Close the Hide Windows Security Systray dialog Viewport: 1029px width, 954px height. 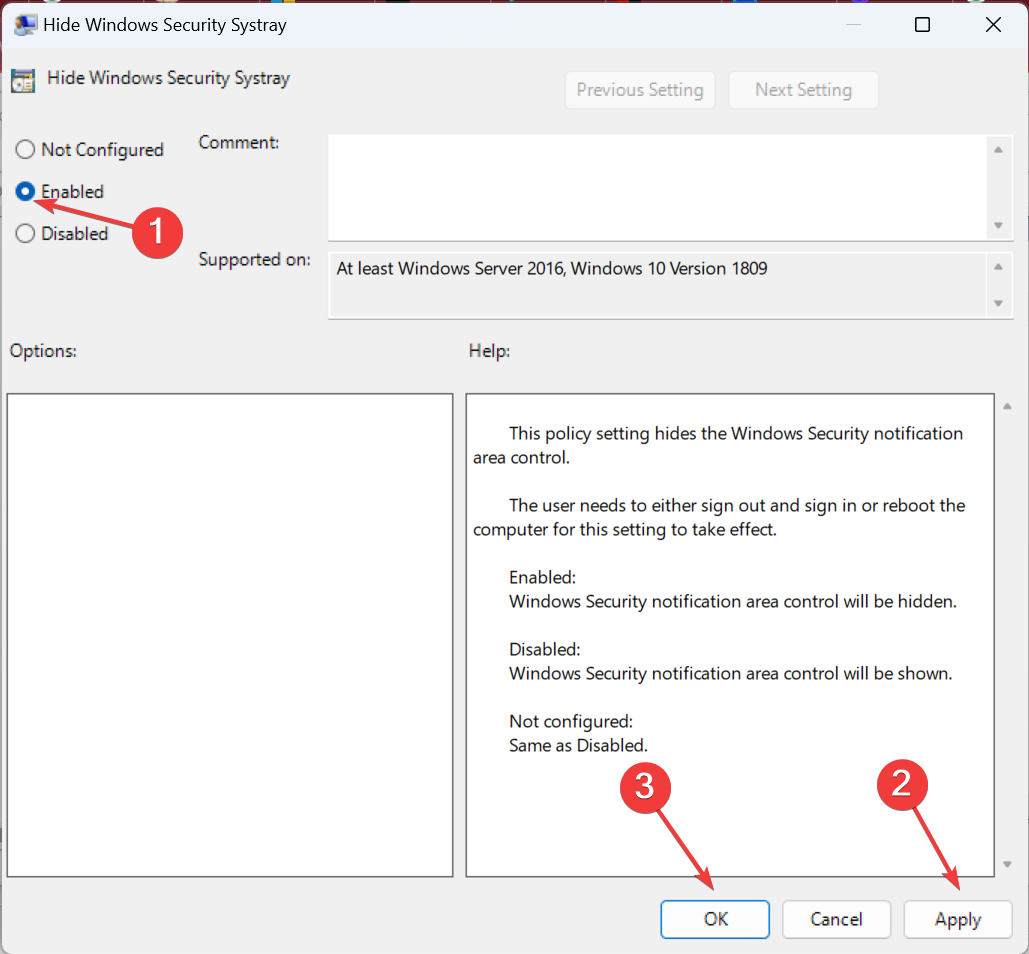pos(994,25)
